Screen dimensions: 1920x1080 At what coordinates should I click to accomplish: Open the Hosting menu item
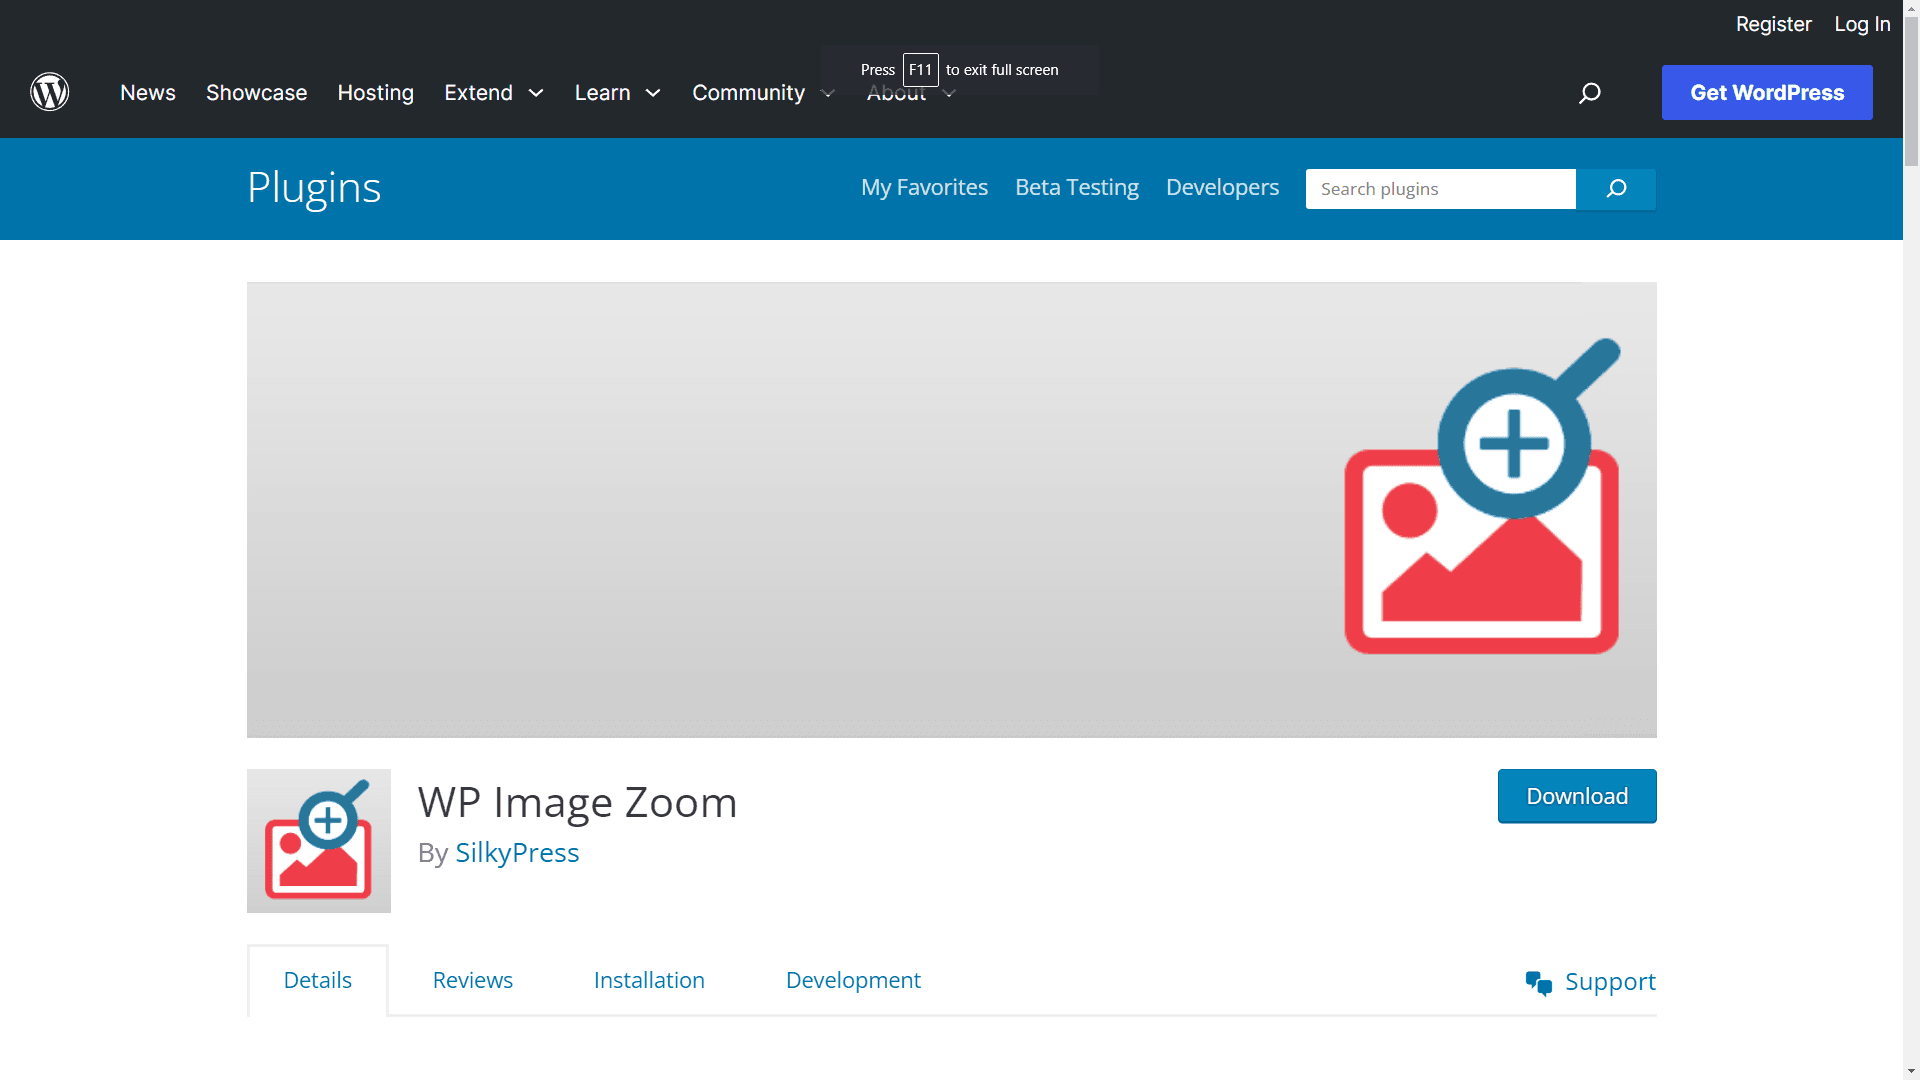click(x=376, y=93)
